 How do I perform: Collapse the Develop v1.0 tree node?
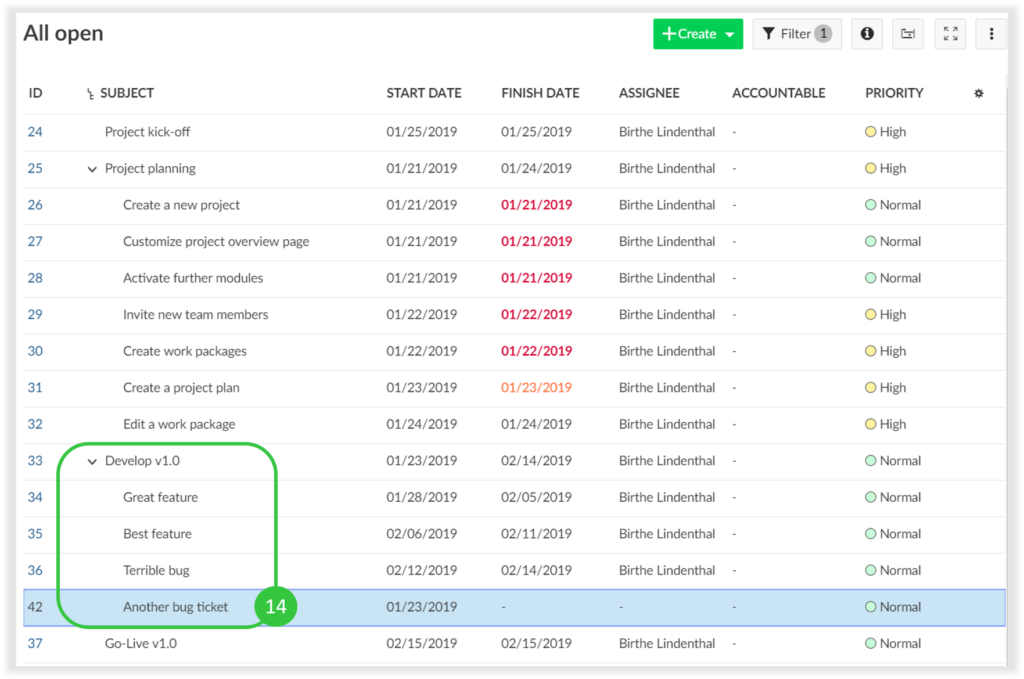(92, 460)
